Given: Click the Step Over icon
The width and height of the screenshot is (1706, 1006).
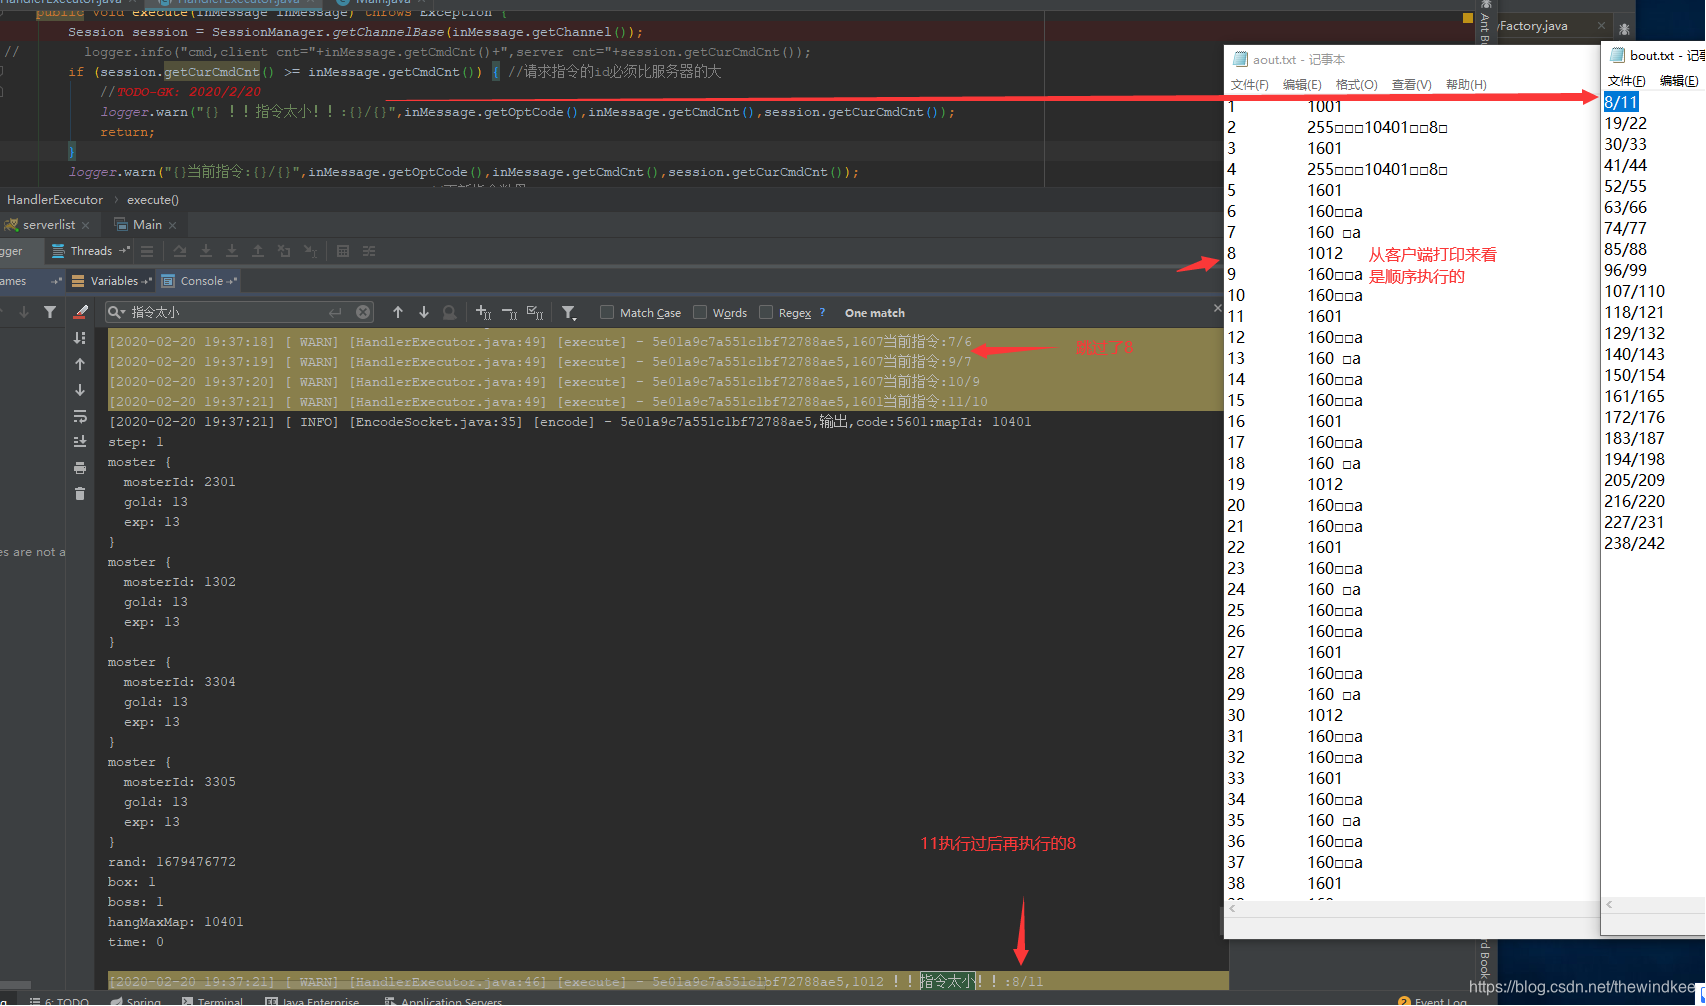Looking at the screenshot, I should (180, 251).
